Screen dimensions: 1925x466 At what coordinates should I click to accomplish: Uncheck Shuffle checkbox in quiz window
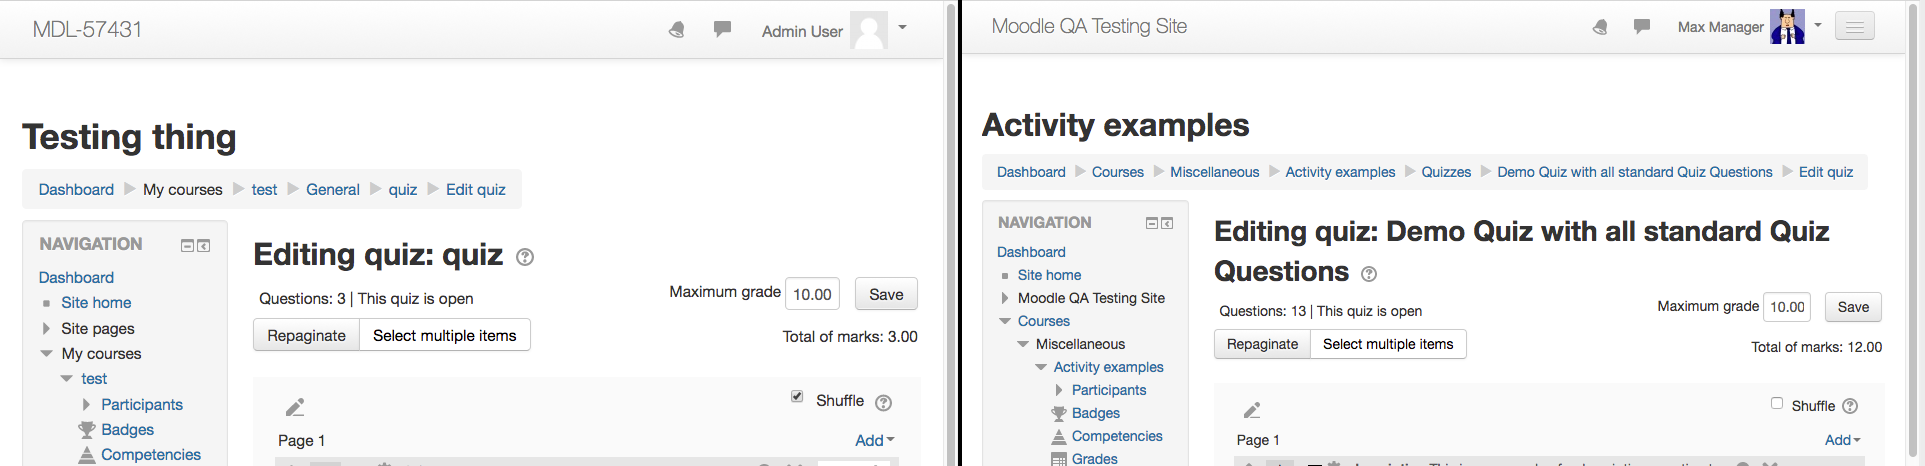797,396
